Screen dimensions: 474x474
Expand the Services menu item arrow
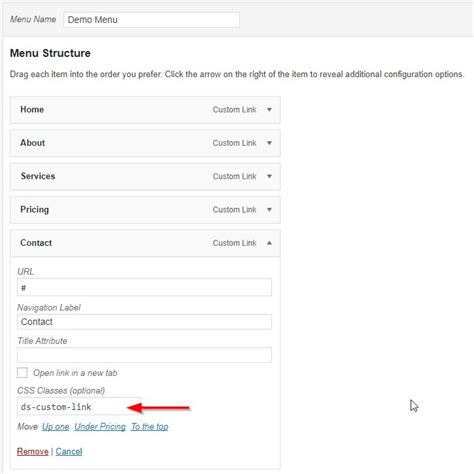[x=269, y=176]
